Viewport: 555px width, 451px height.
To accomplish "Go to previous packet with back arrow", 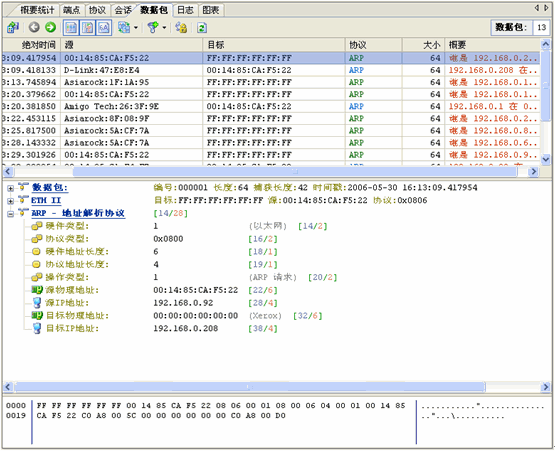I will click(x=34, y=27).
